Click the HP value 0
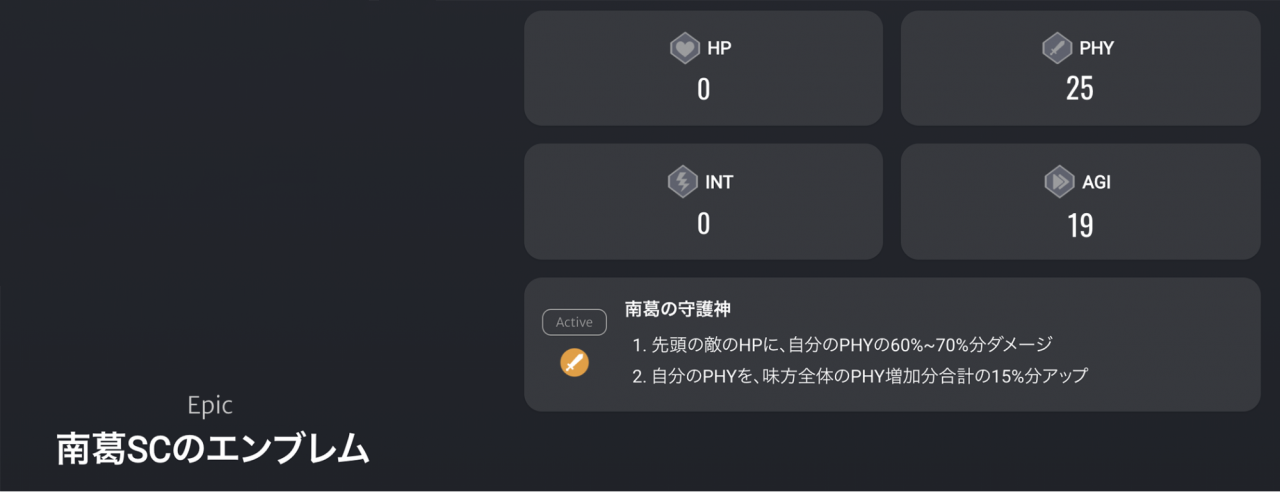This screenshot has width=1280, height=492. point(703,90)
